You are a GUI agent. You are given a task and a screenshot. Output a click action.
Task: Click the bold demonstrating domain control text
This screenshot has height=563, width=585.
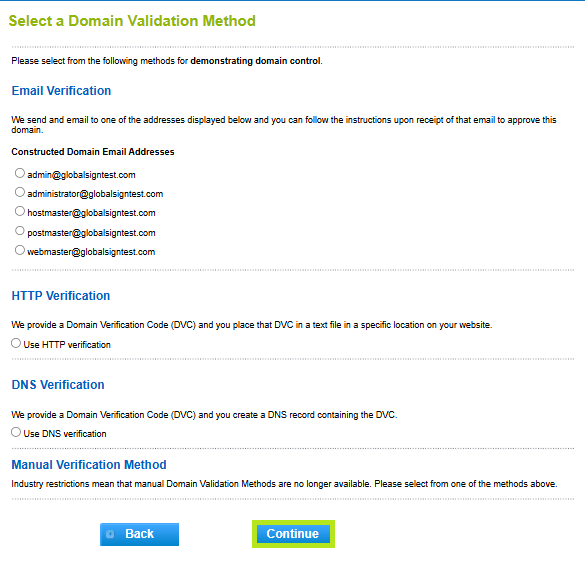(256, 61)
